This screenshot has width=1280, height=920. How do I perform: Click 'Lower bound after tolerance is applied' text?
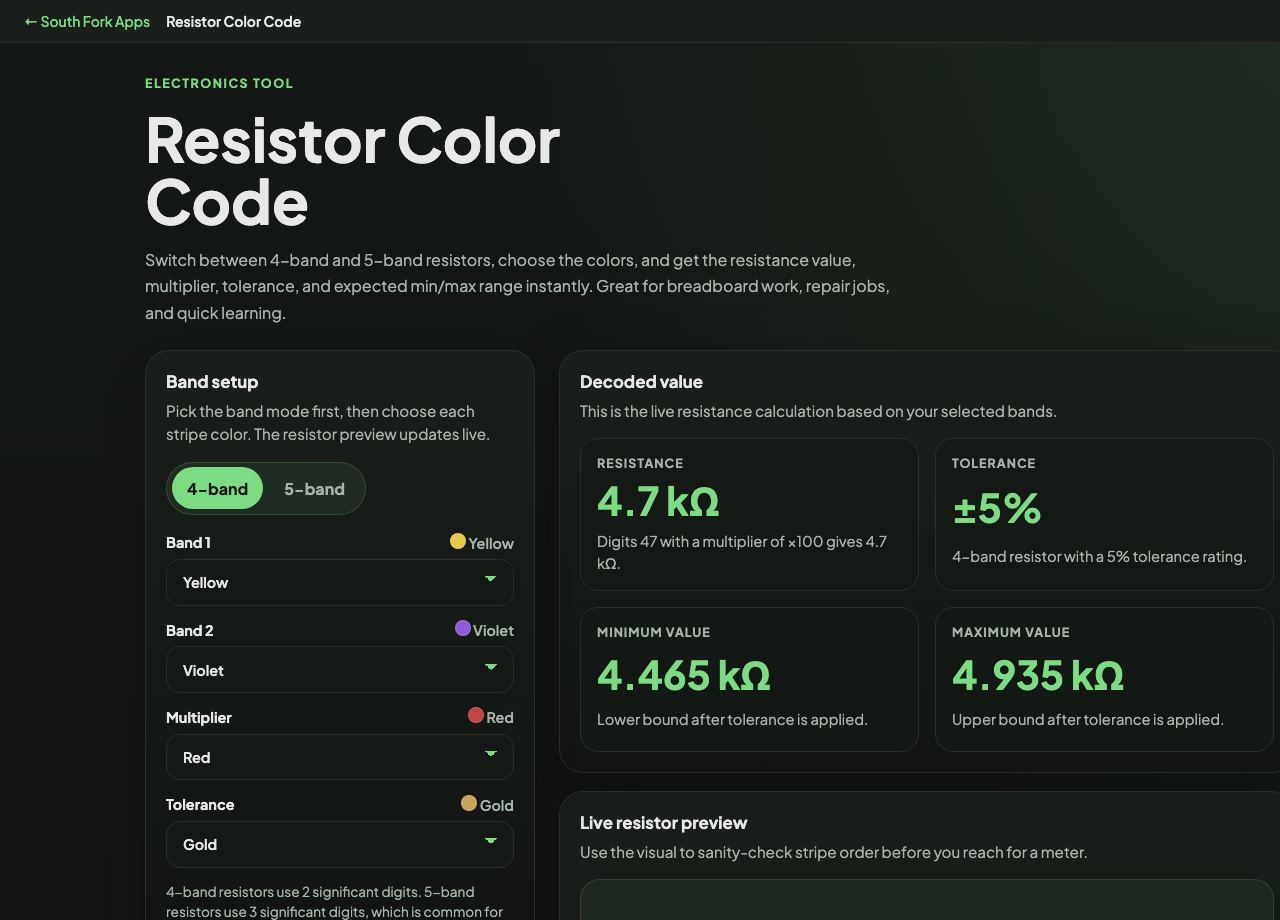pyautogui.click(x=732, y=719)
